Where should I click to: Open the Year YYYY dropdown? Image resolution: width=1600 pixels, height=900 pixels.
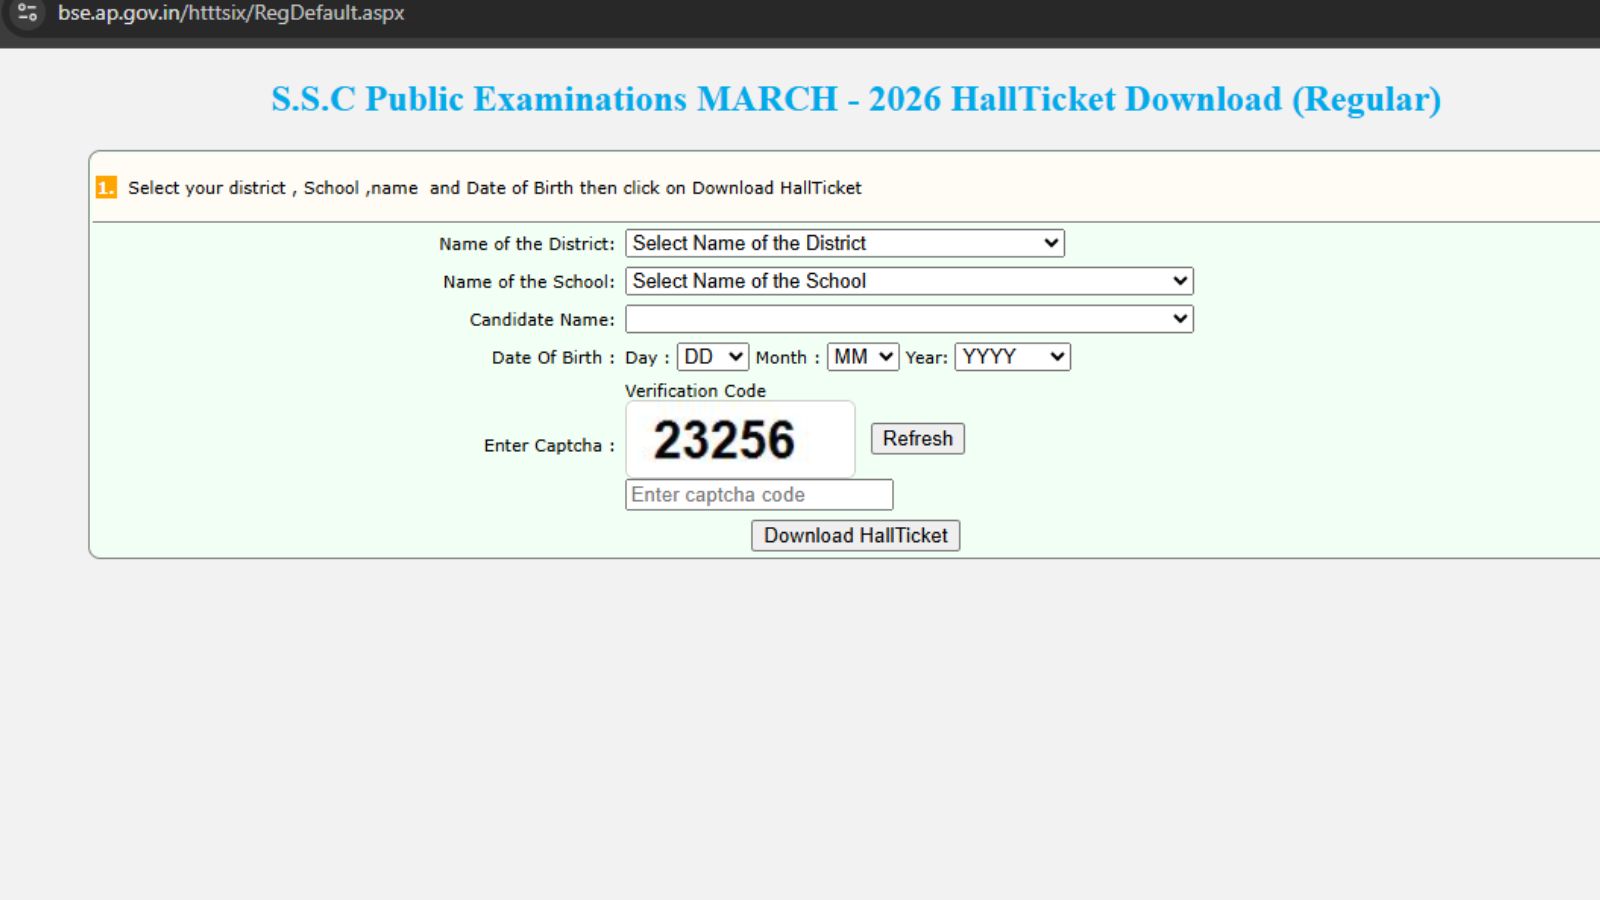(1012, 357)
